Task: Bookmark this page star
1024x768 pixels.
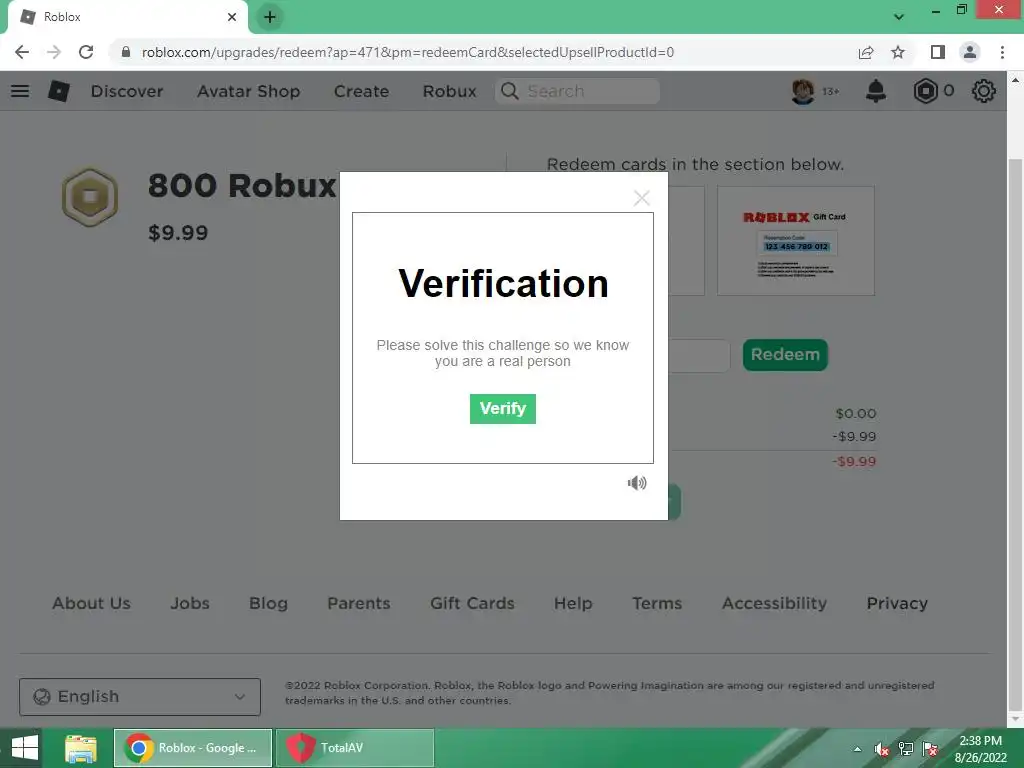Action: tap(898, 52)
